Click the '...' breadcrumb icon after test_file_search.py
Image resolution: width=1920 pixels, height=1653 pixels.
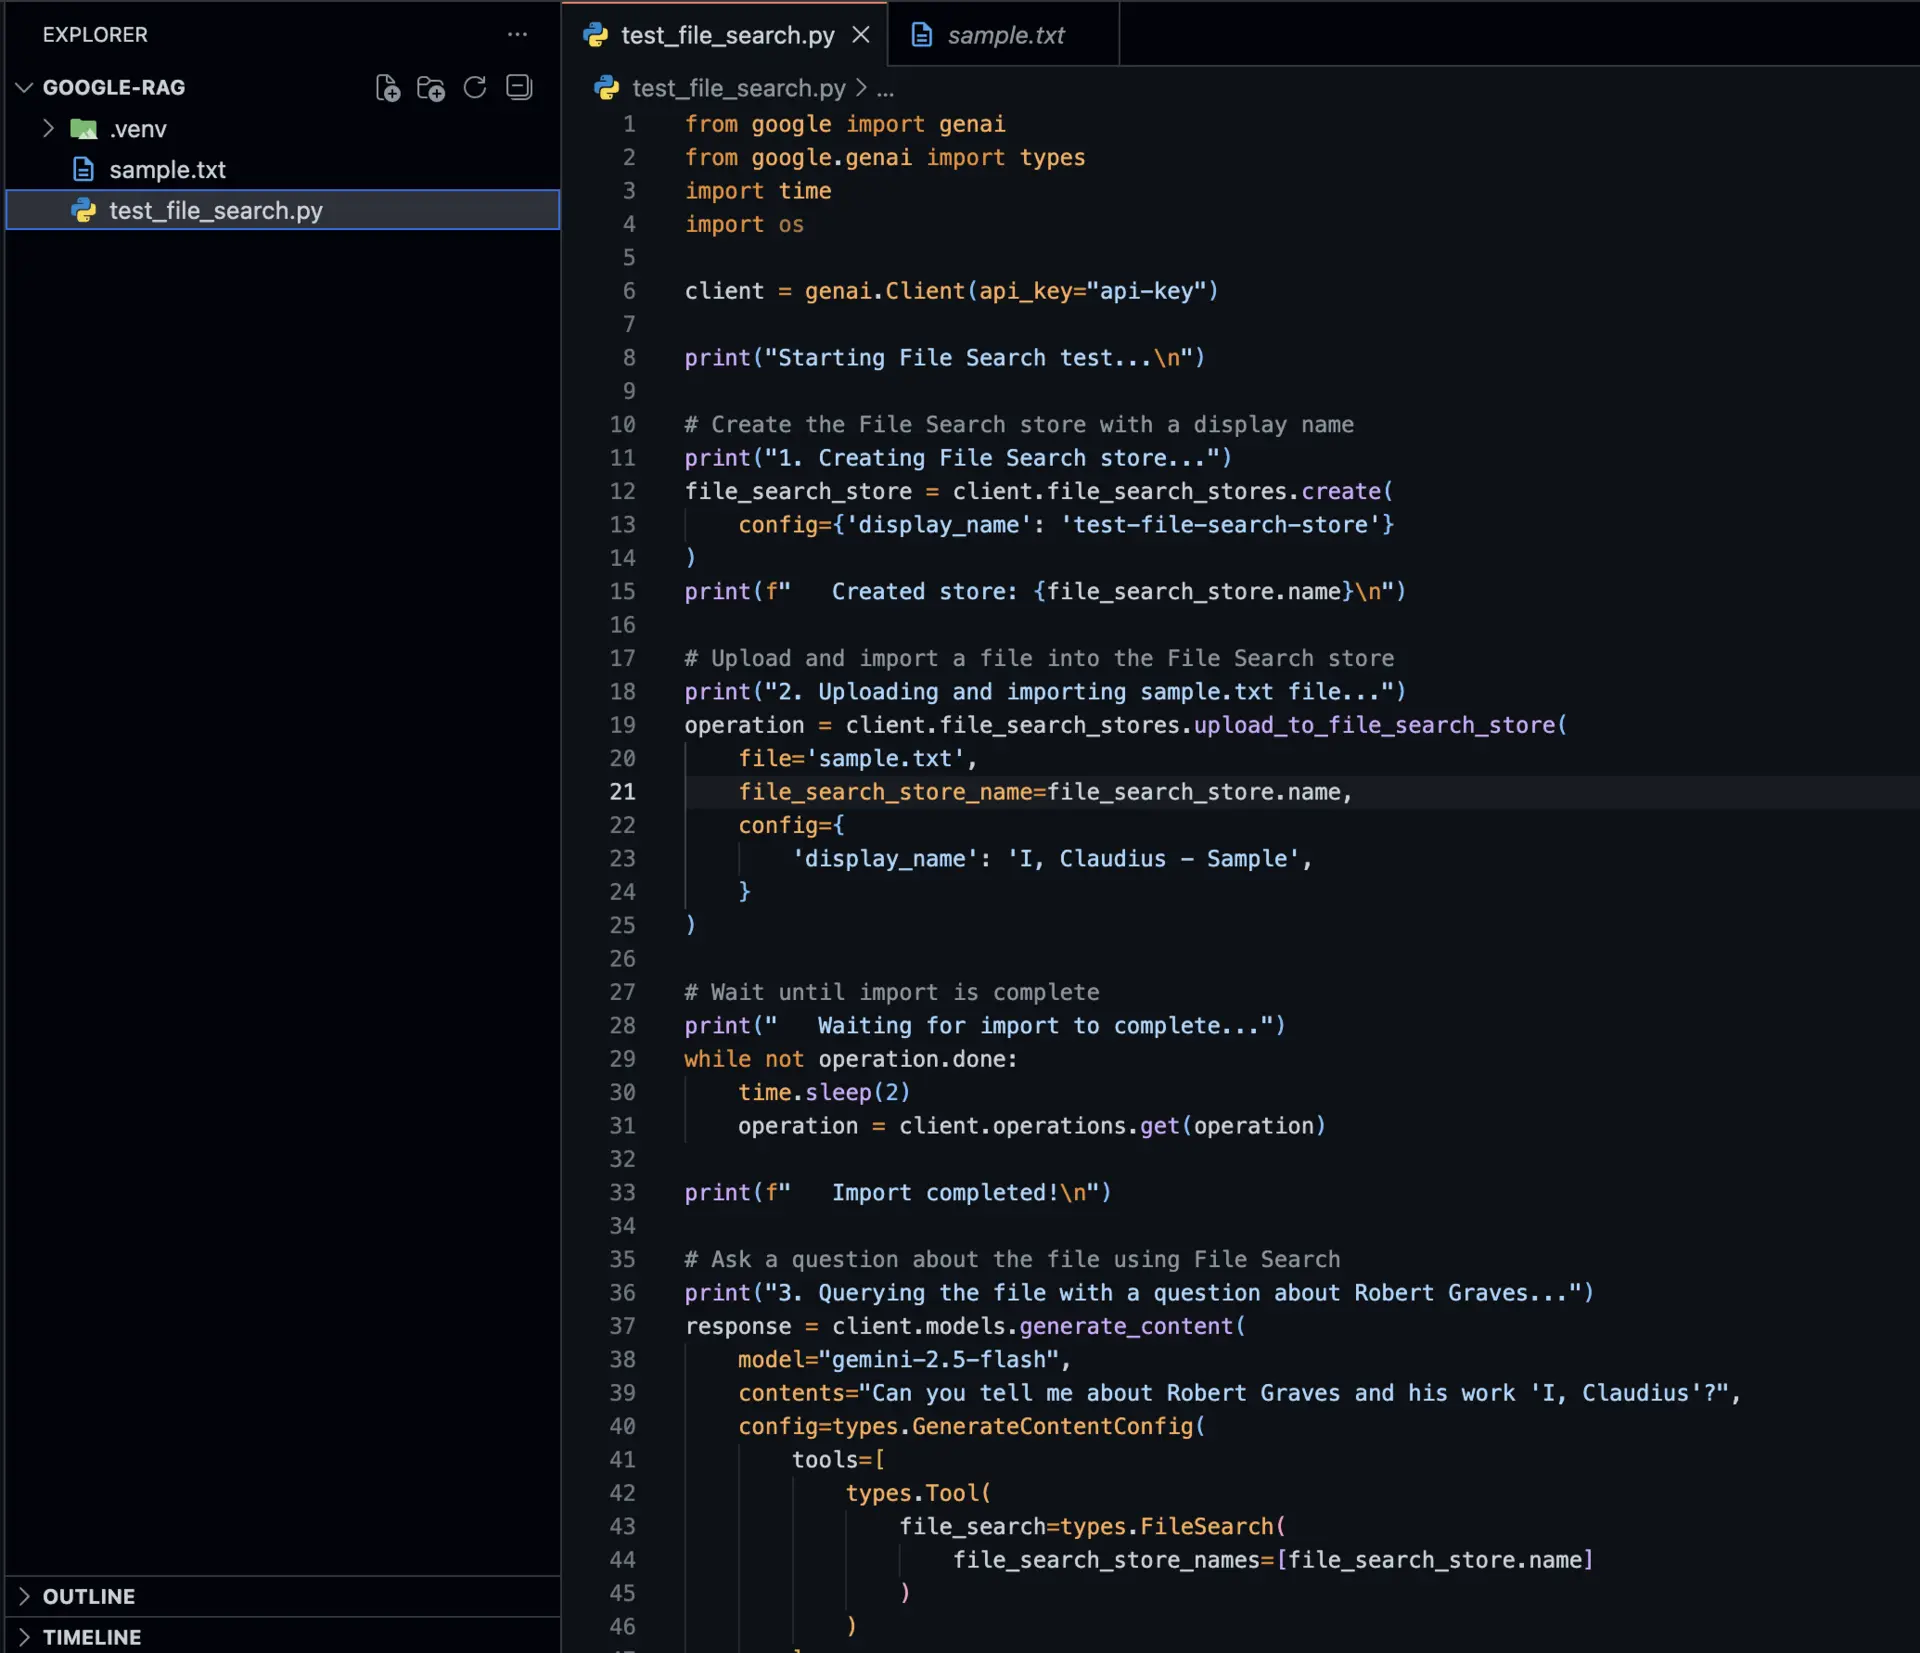tap(886, 89)
